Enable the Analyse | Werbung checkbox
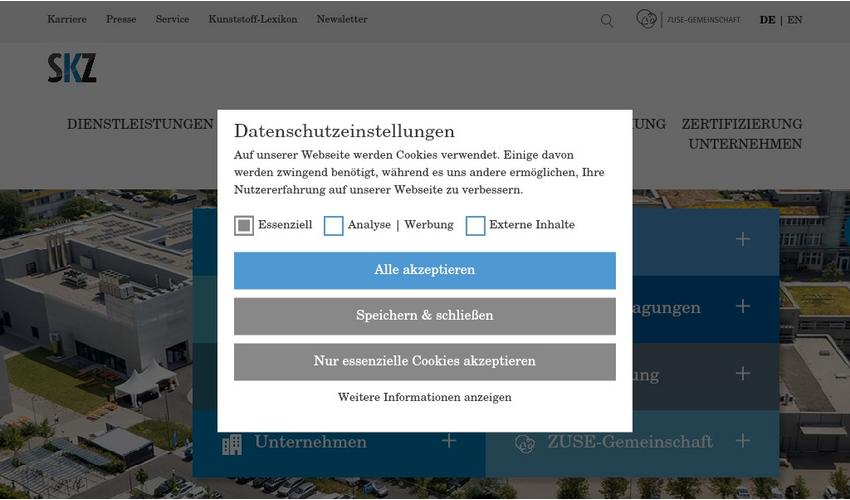850x500 pixels. (x=333, y=226)
